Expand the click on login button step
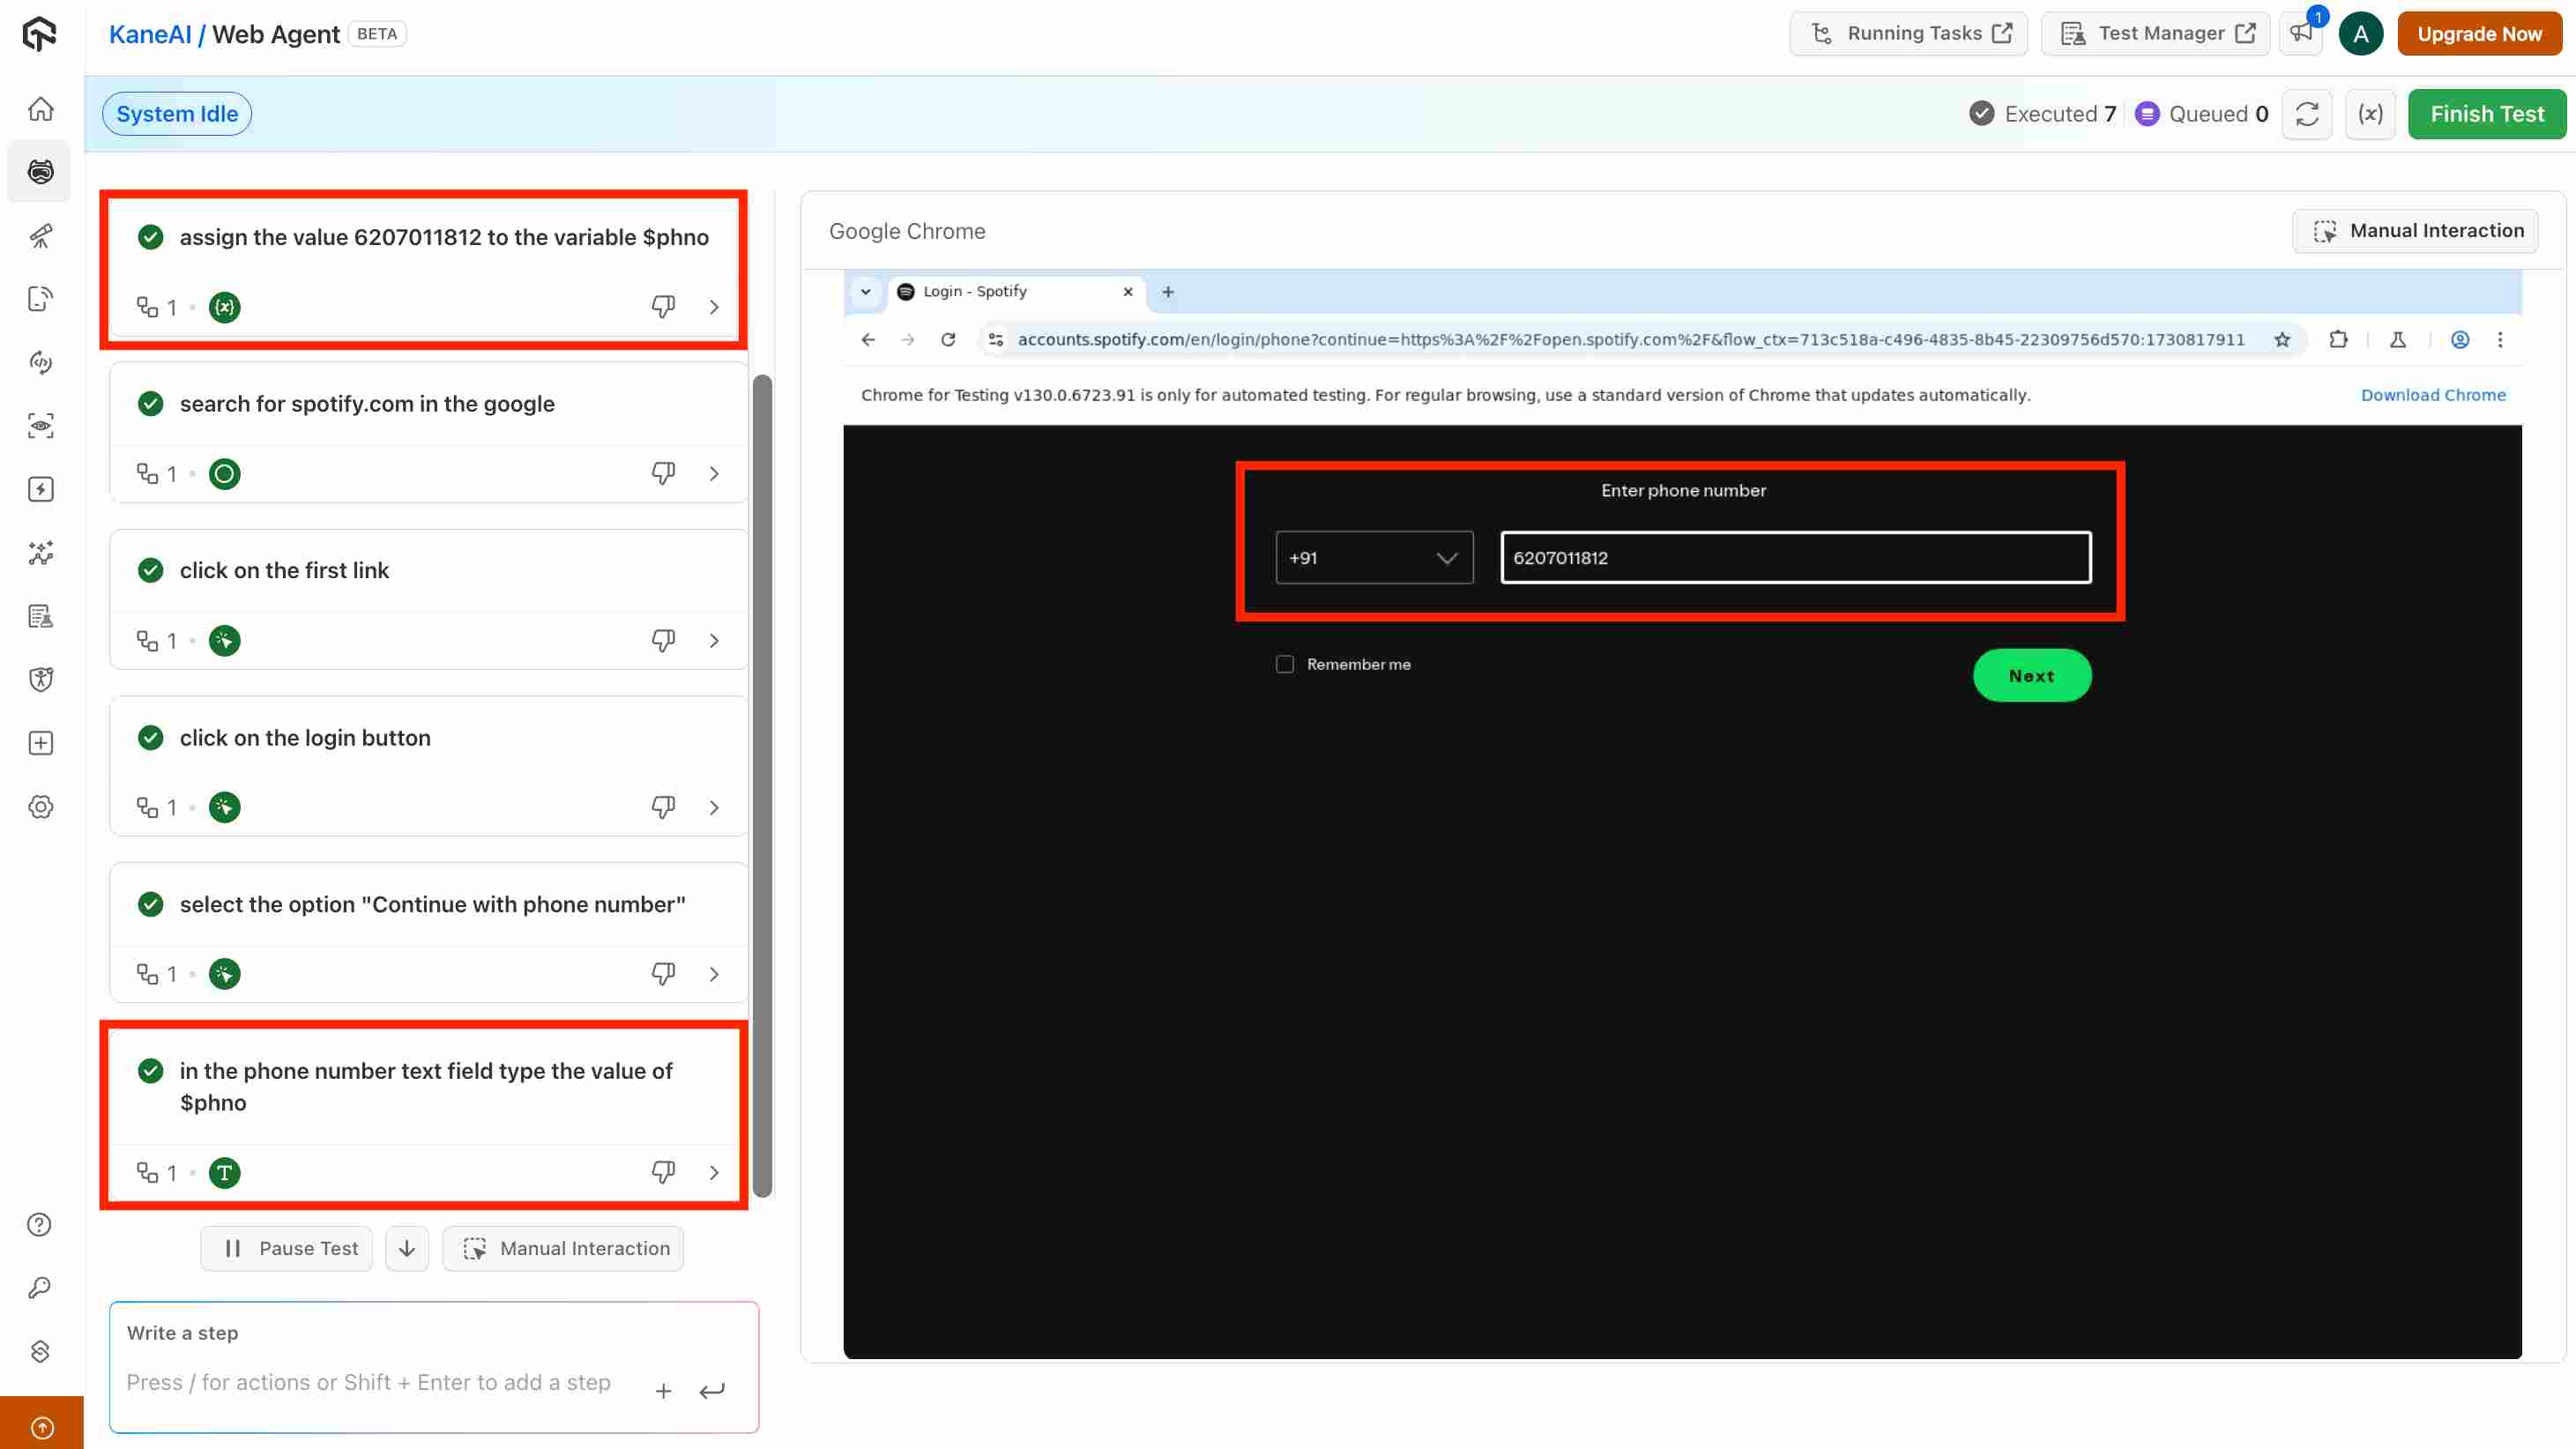 click(x=714, y=807)
